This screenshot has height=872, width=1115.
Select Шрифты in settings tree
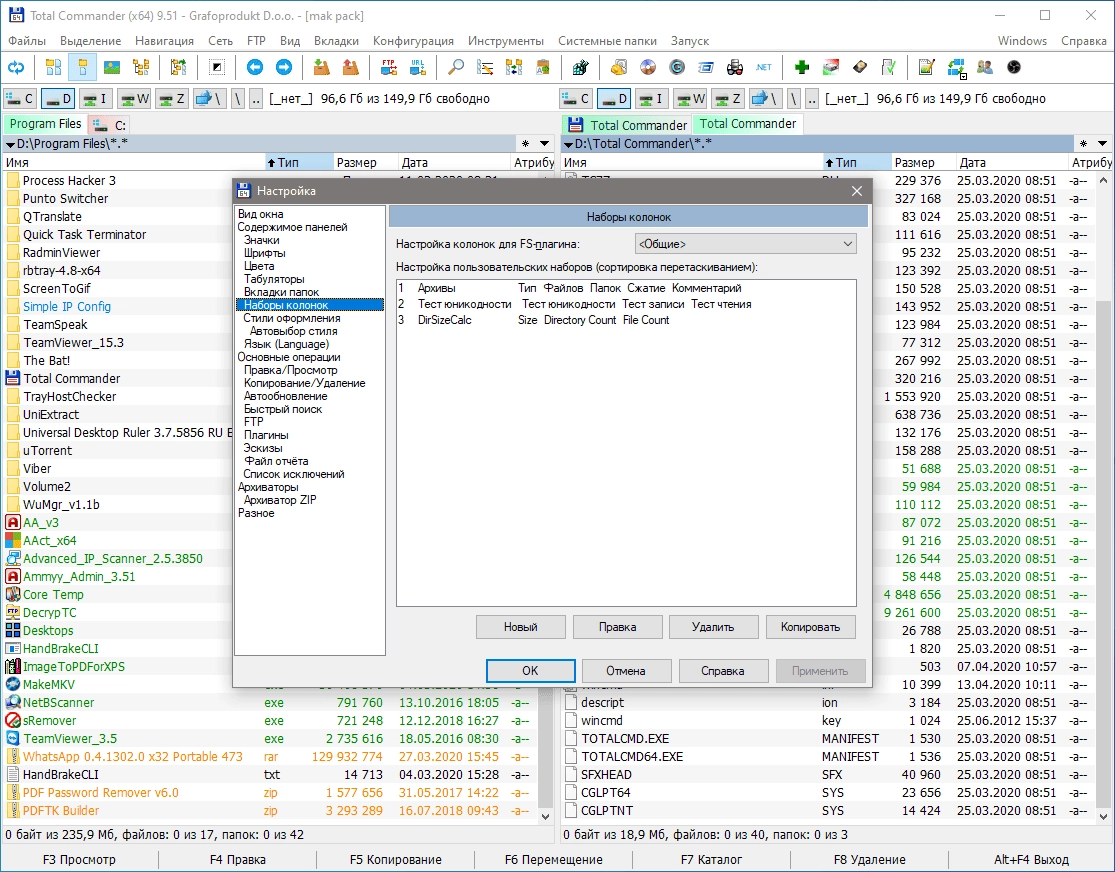point(265,252)
